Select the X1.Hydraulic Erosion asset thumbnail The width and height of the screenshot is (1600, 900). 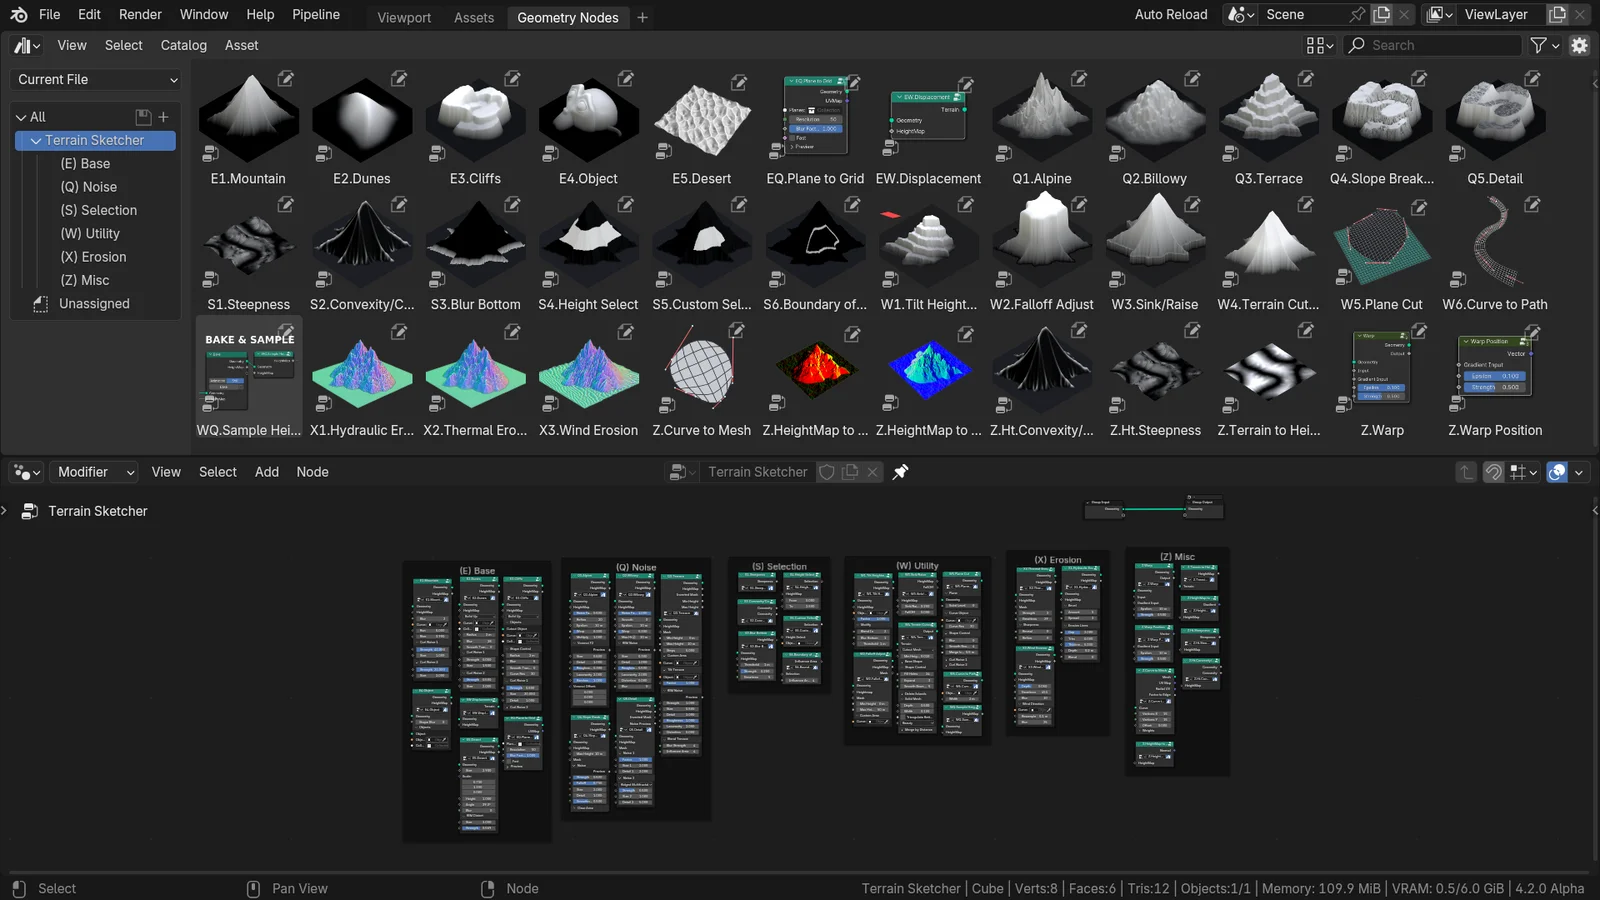point(361,375)
